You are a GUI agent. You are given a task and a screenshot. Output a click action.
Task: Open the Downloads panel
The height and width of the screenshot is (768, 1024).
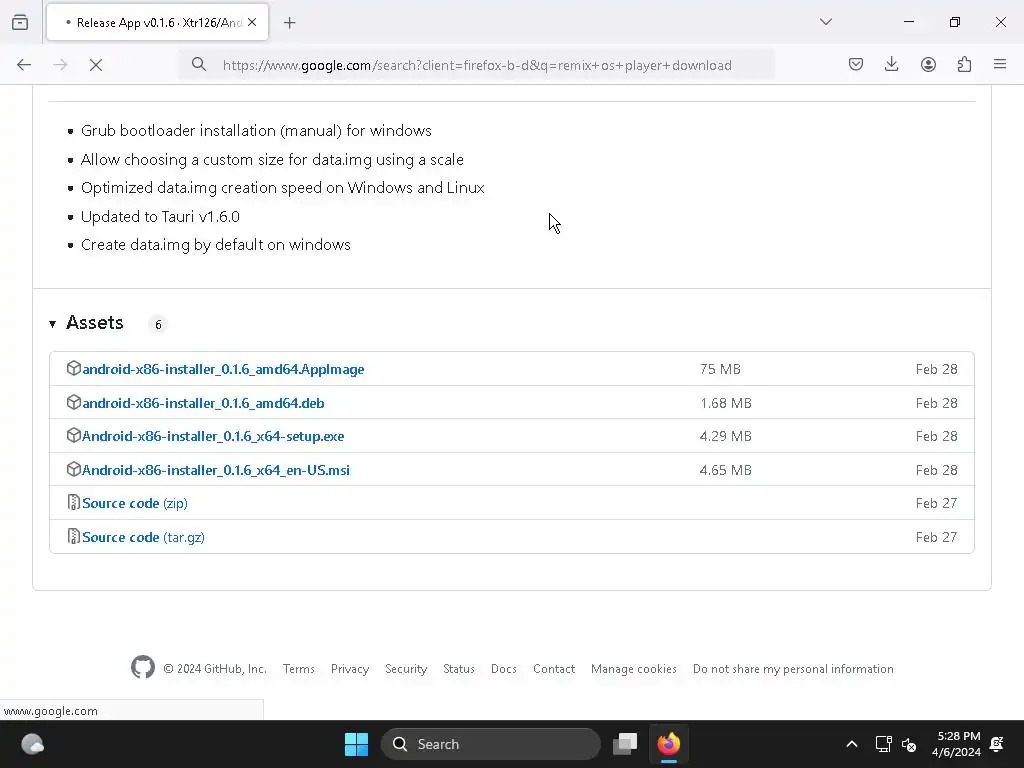click(x=891, y=64)
